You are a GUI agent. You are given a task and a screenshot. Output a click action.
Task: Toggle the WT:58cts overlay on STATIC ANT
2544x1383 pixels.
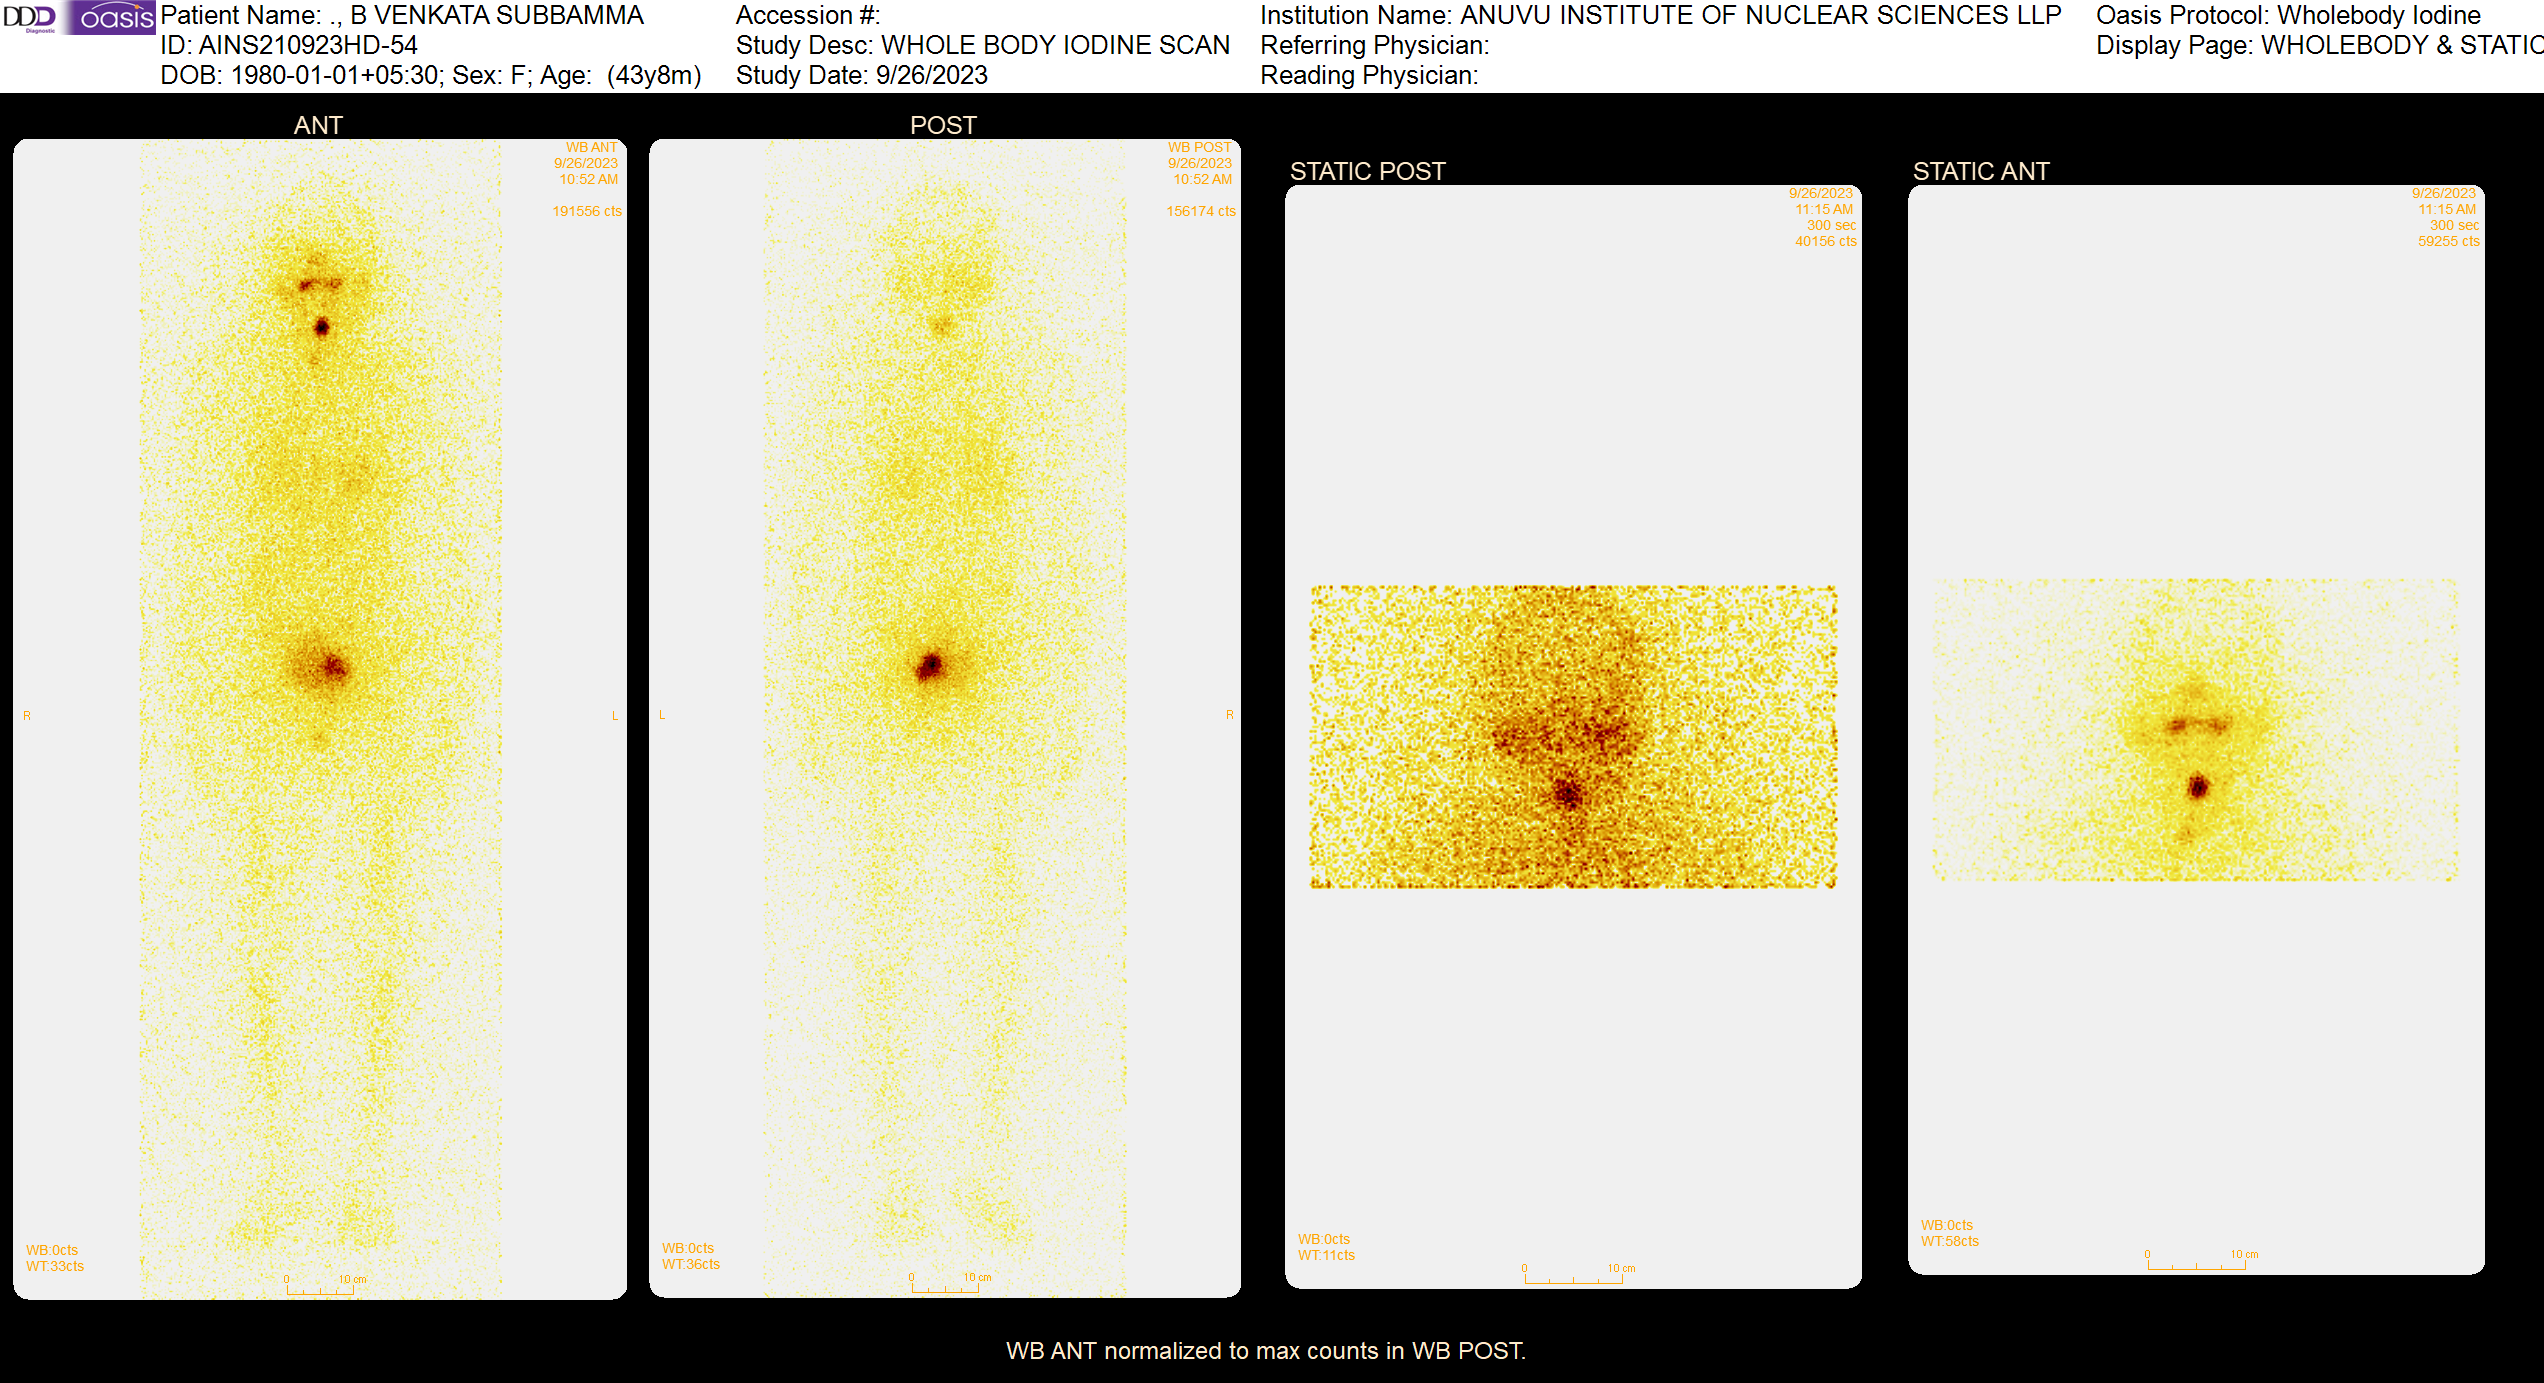1949,1241
